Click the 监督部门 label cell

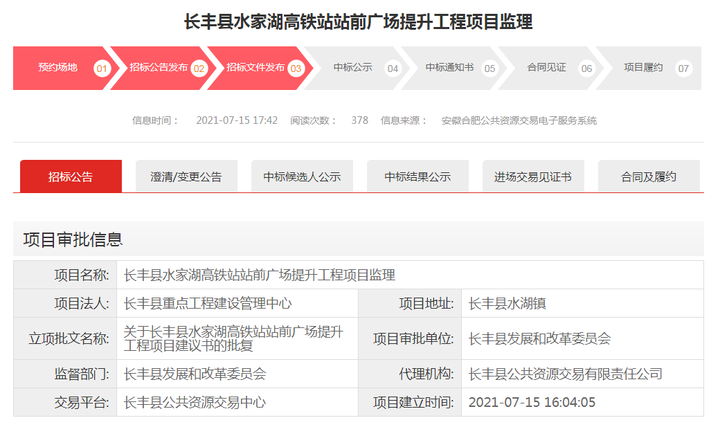[x=65, y=374]
